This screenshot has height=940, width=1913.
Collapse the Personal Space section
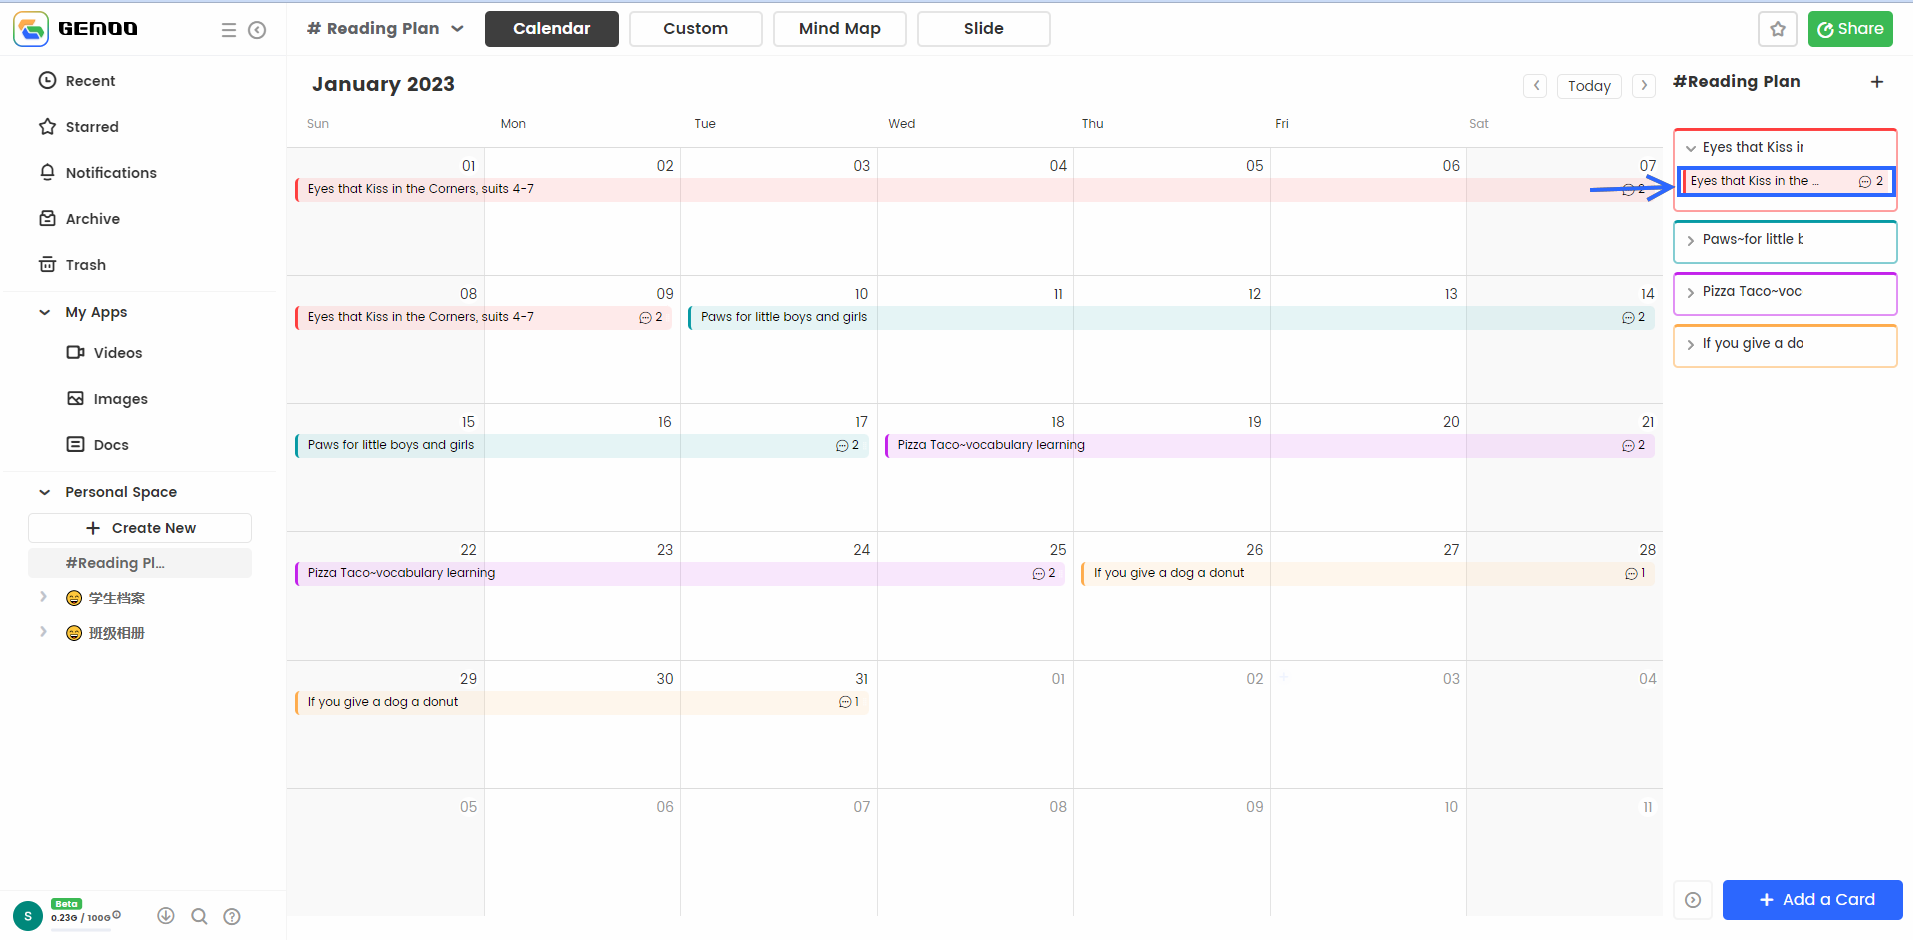coord(44,492)
